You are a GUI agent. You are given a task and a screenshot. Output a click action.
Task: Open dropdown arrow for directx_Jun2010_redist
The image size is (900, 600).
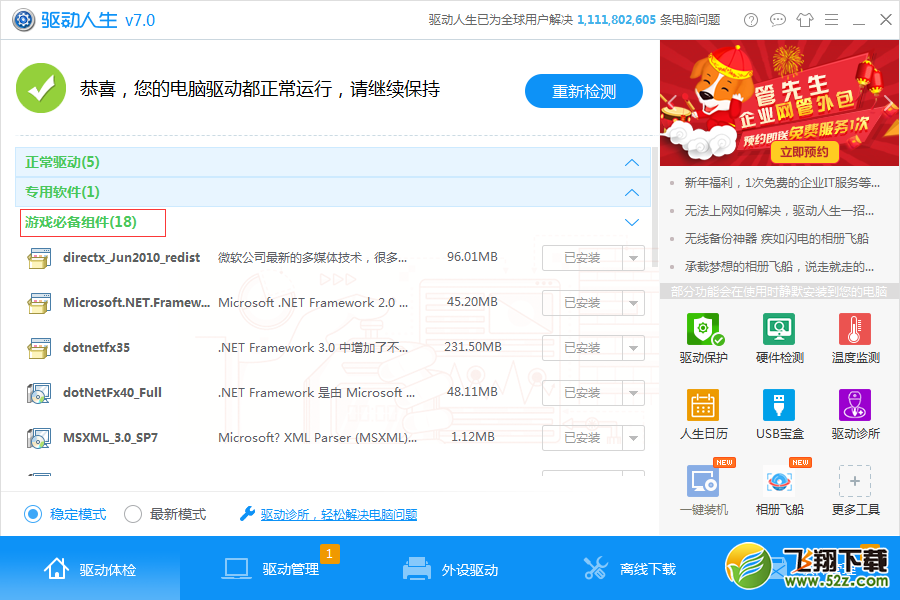[633, 258]
